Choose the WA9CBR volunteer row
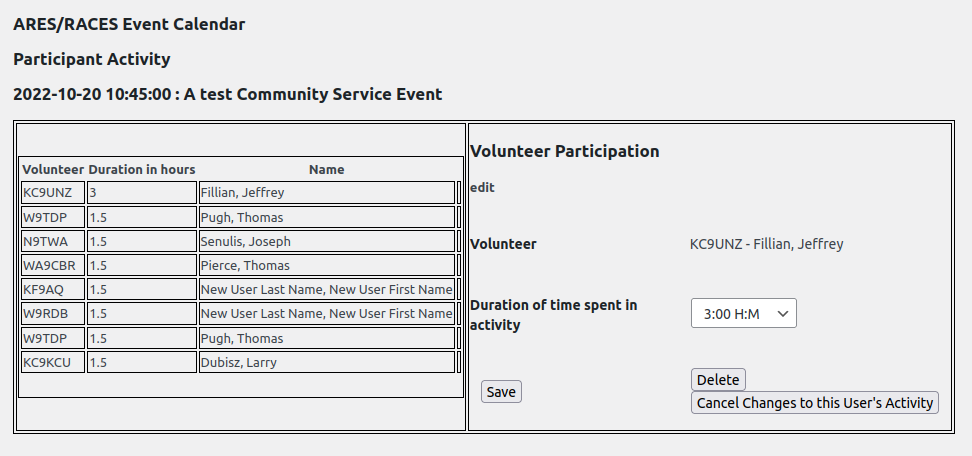972x456 pixels. (x=52, y=265)
